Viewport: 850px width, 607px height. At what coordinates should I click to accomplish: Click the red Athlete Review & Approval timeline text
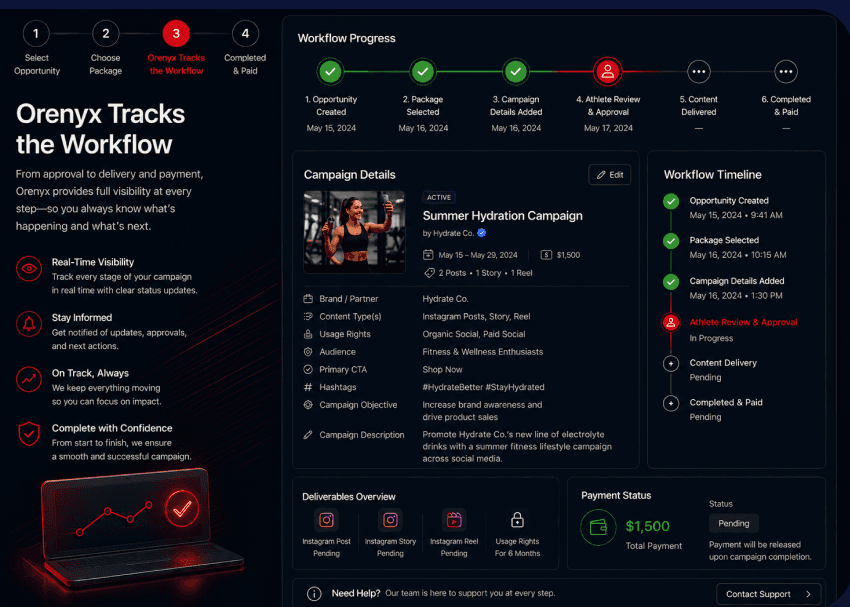(x=743, y=322)
